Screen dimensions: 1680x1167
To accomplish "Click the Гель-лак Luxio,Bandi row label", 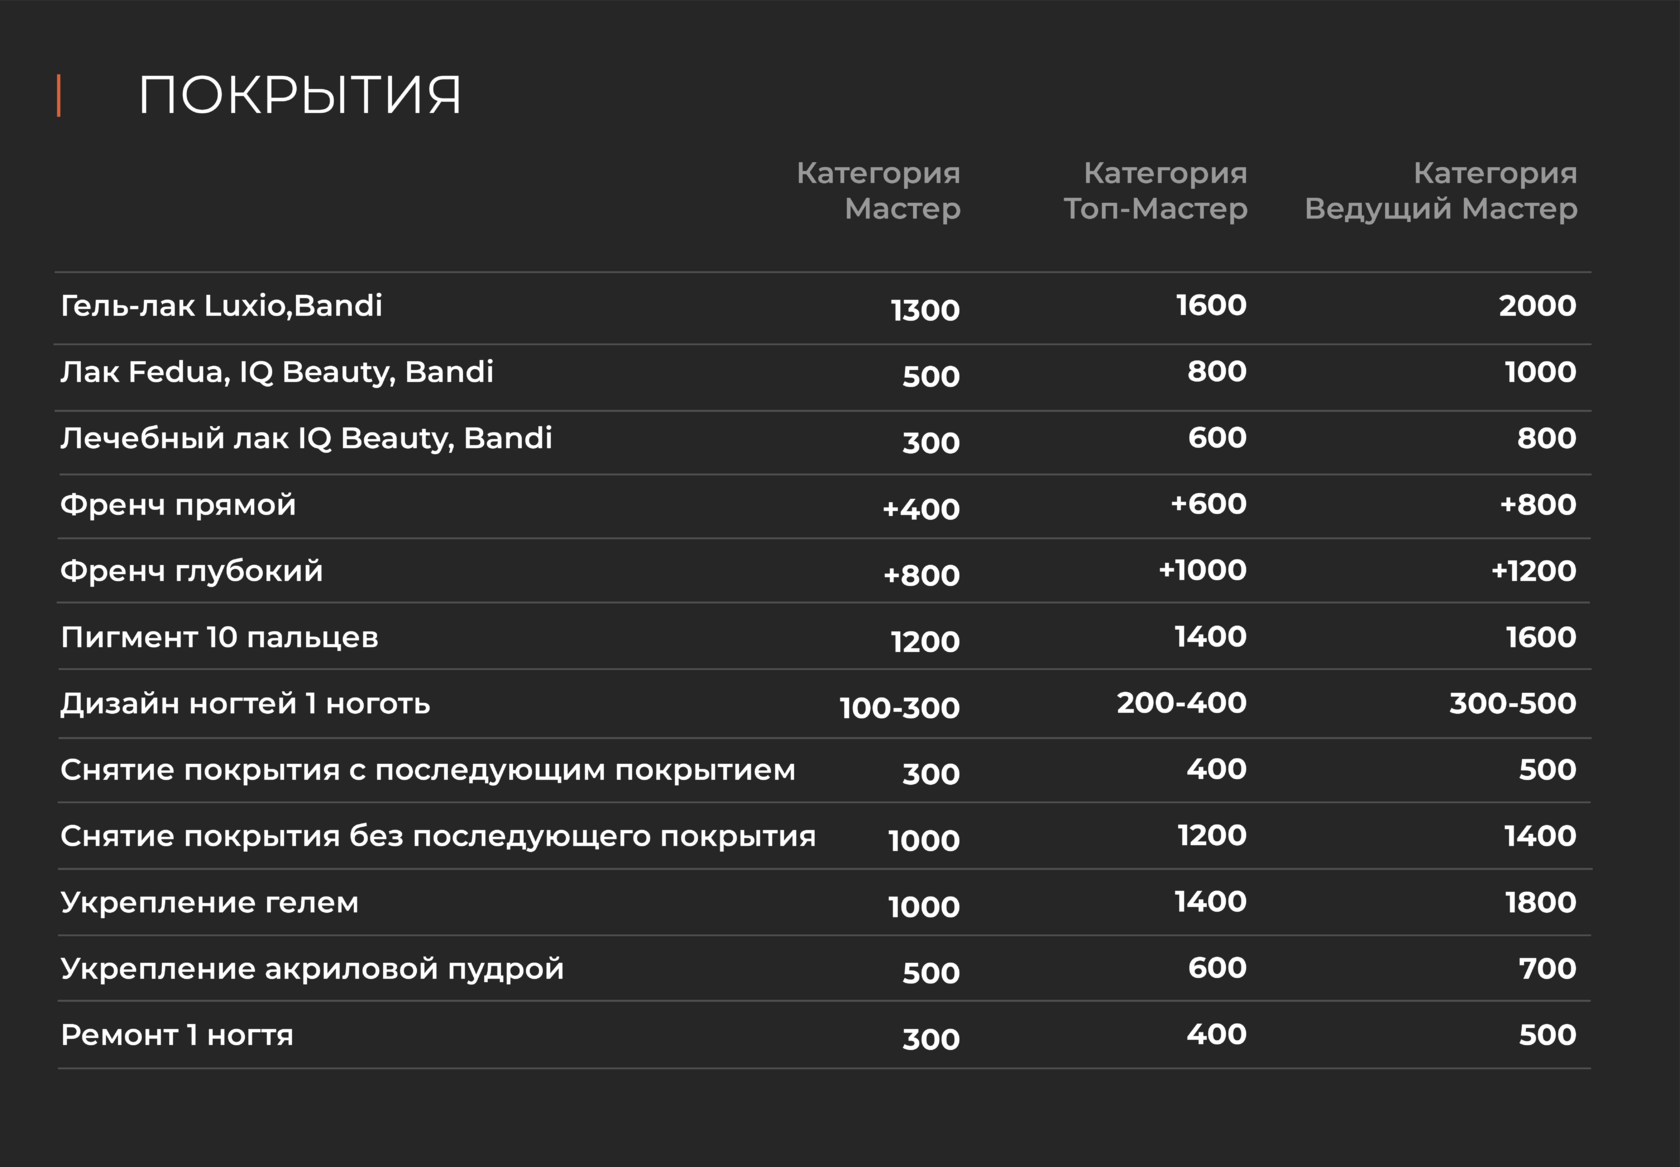I will point(221,306).
